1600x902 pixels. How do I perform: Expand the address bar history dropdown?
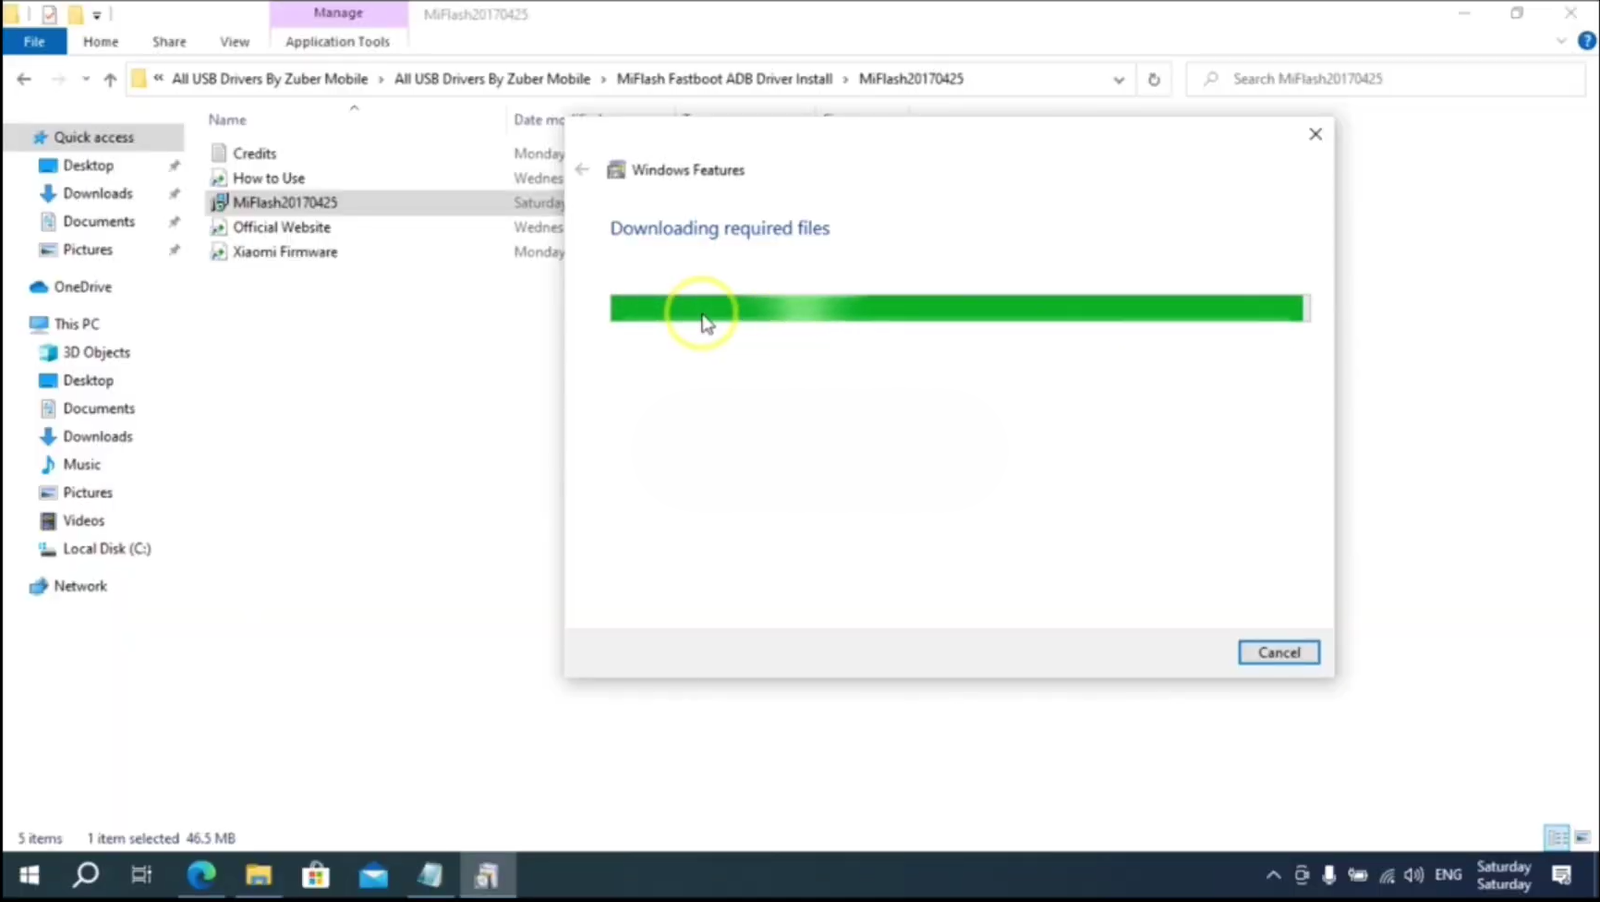[x=1118, y=79]
